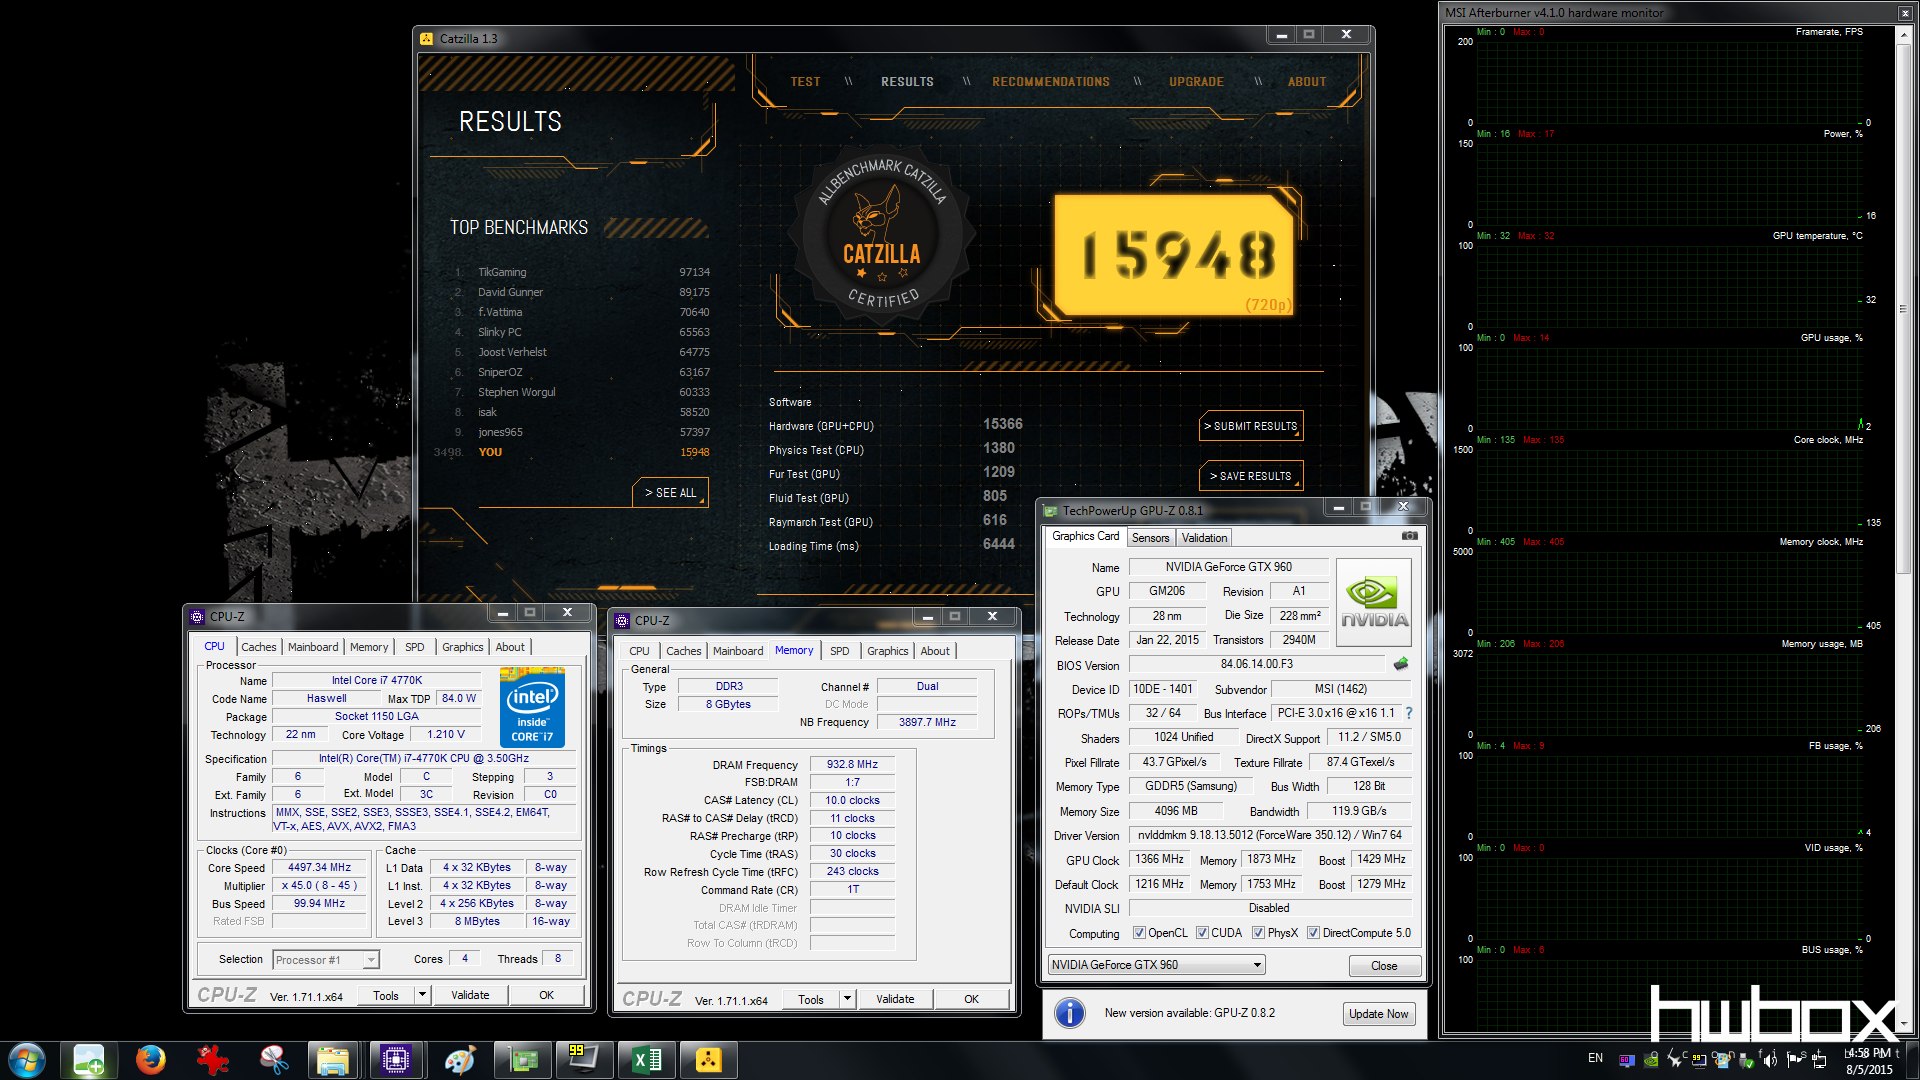
Task: Toggle the DirectCompute 5.0 checkbox
Action: pyautogui.click(x=1313, y=933)
